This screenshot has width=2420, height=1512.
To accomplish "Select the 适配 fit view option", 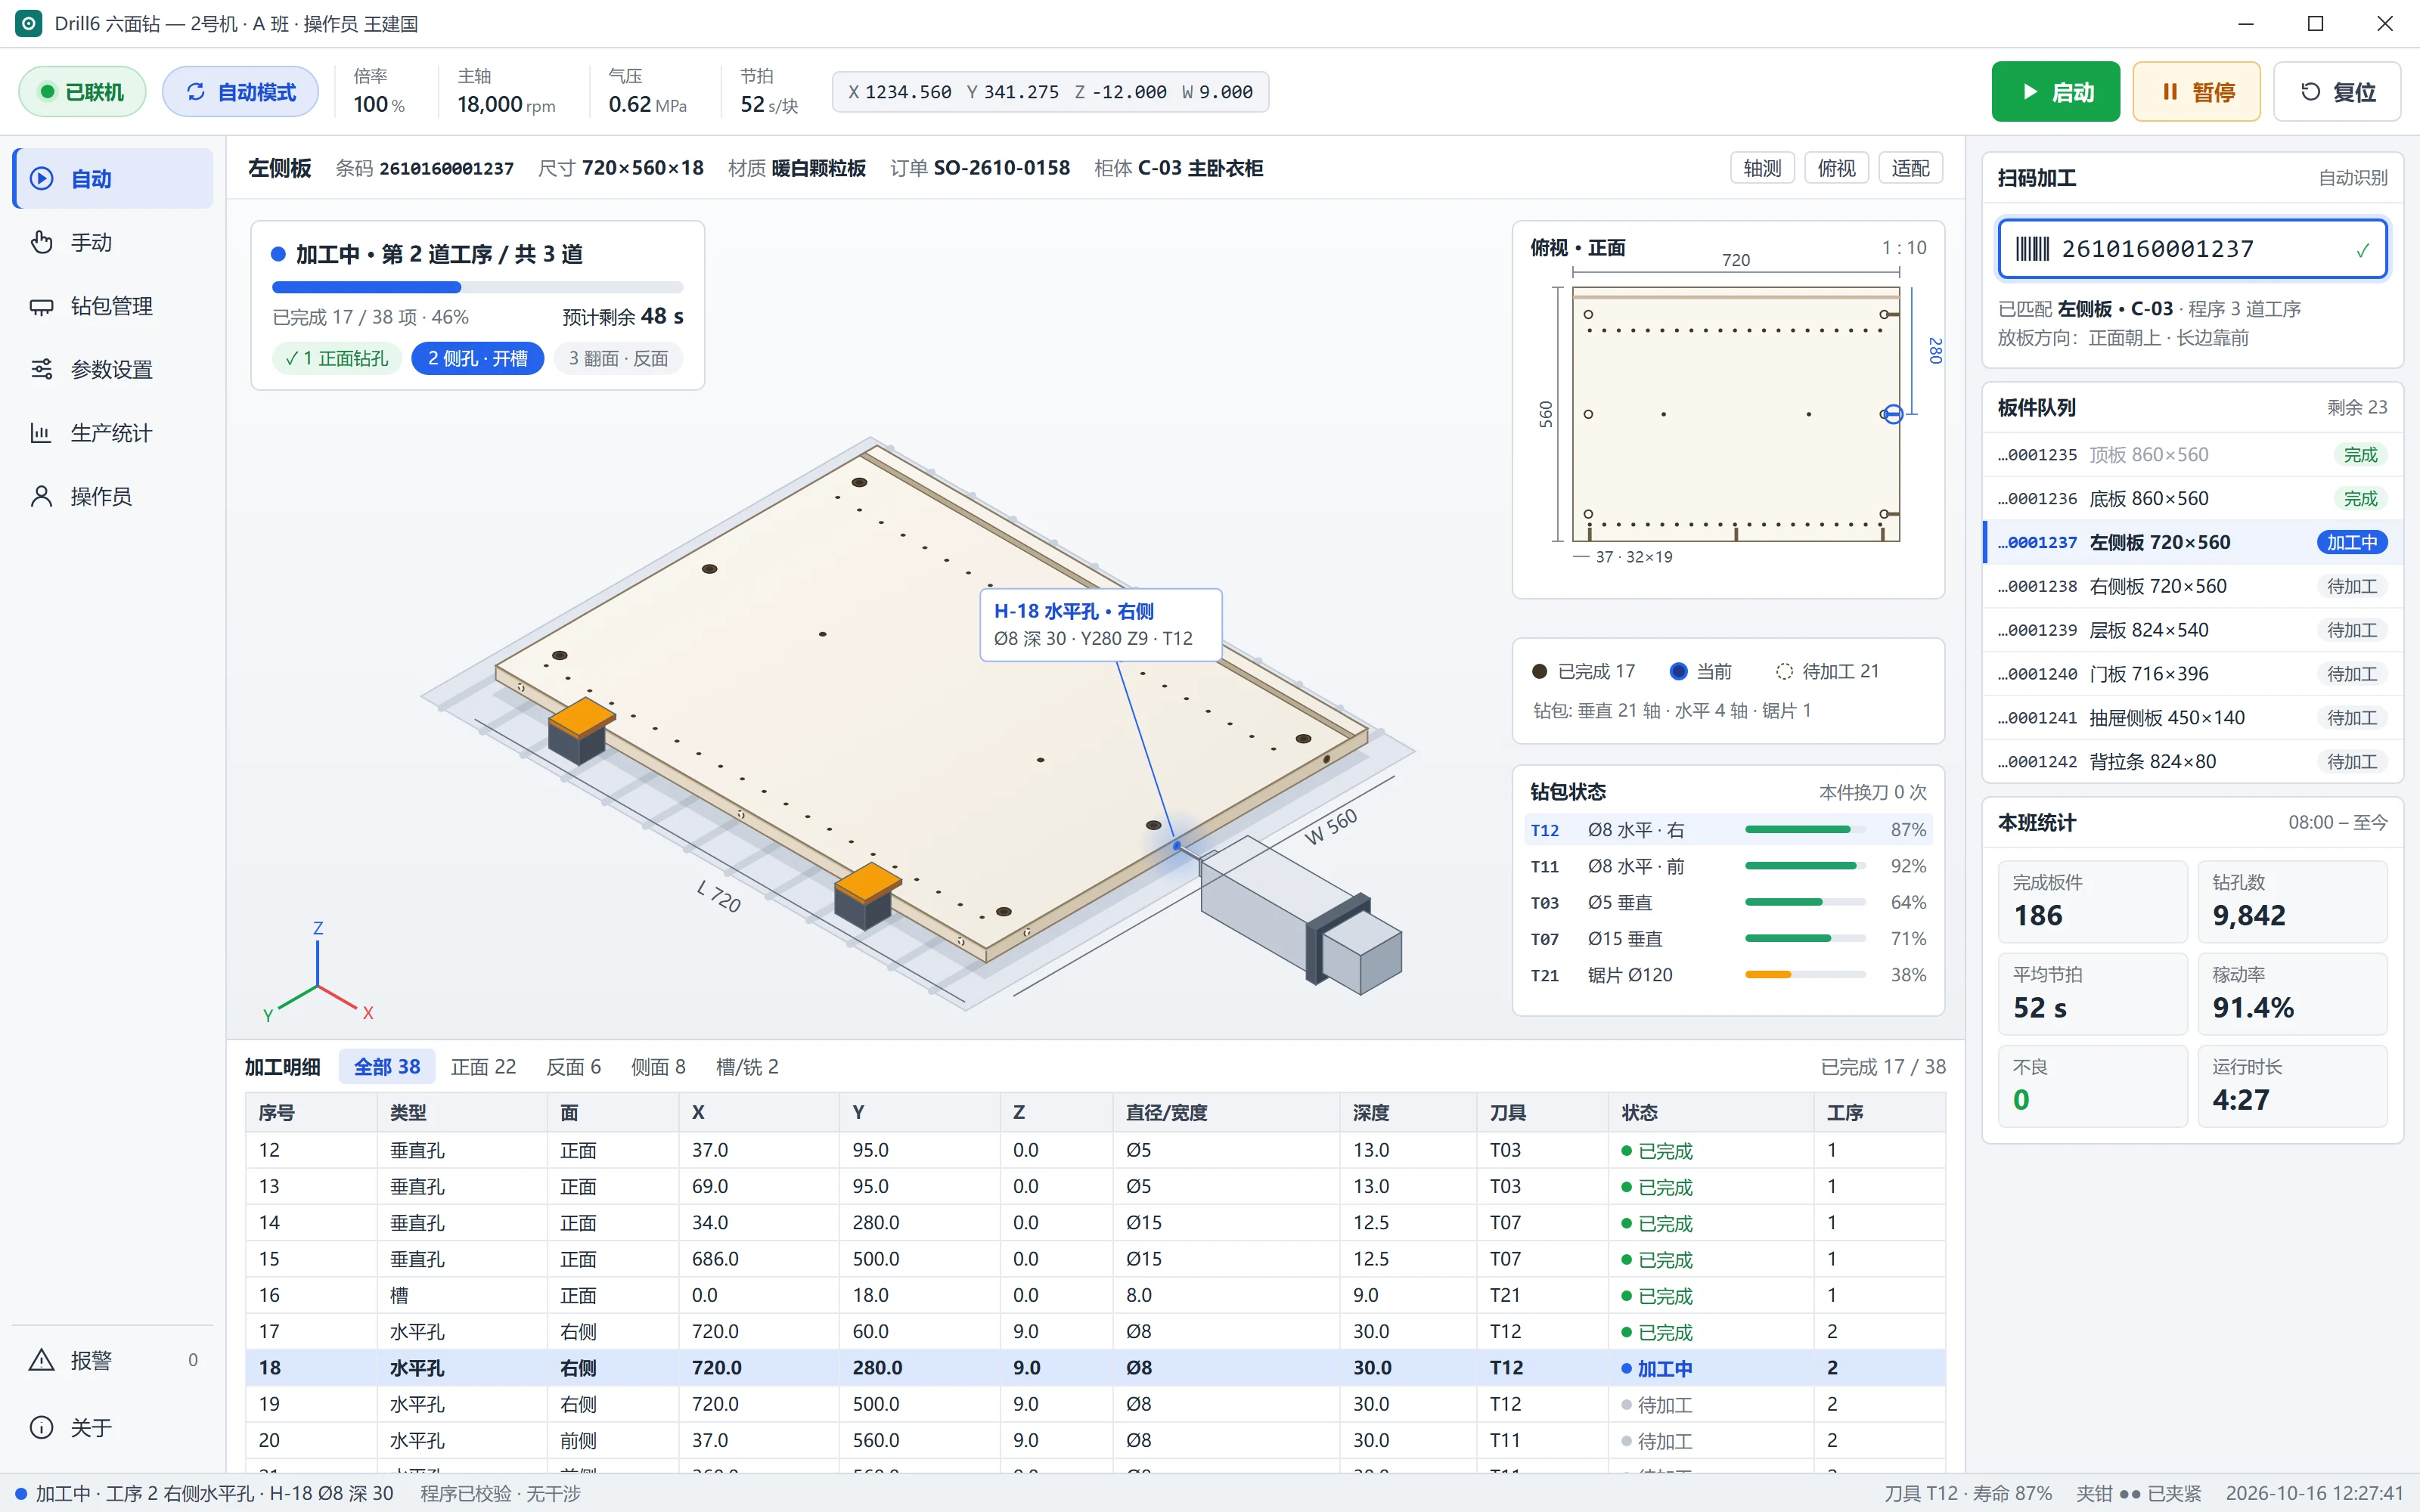I will pyautogui.click(x=1910, y=168).
